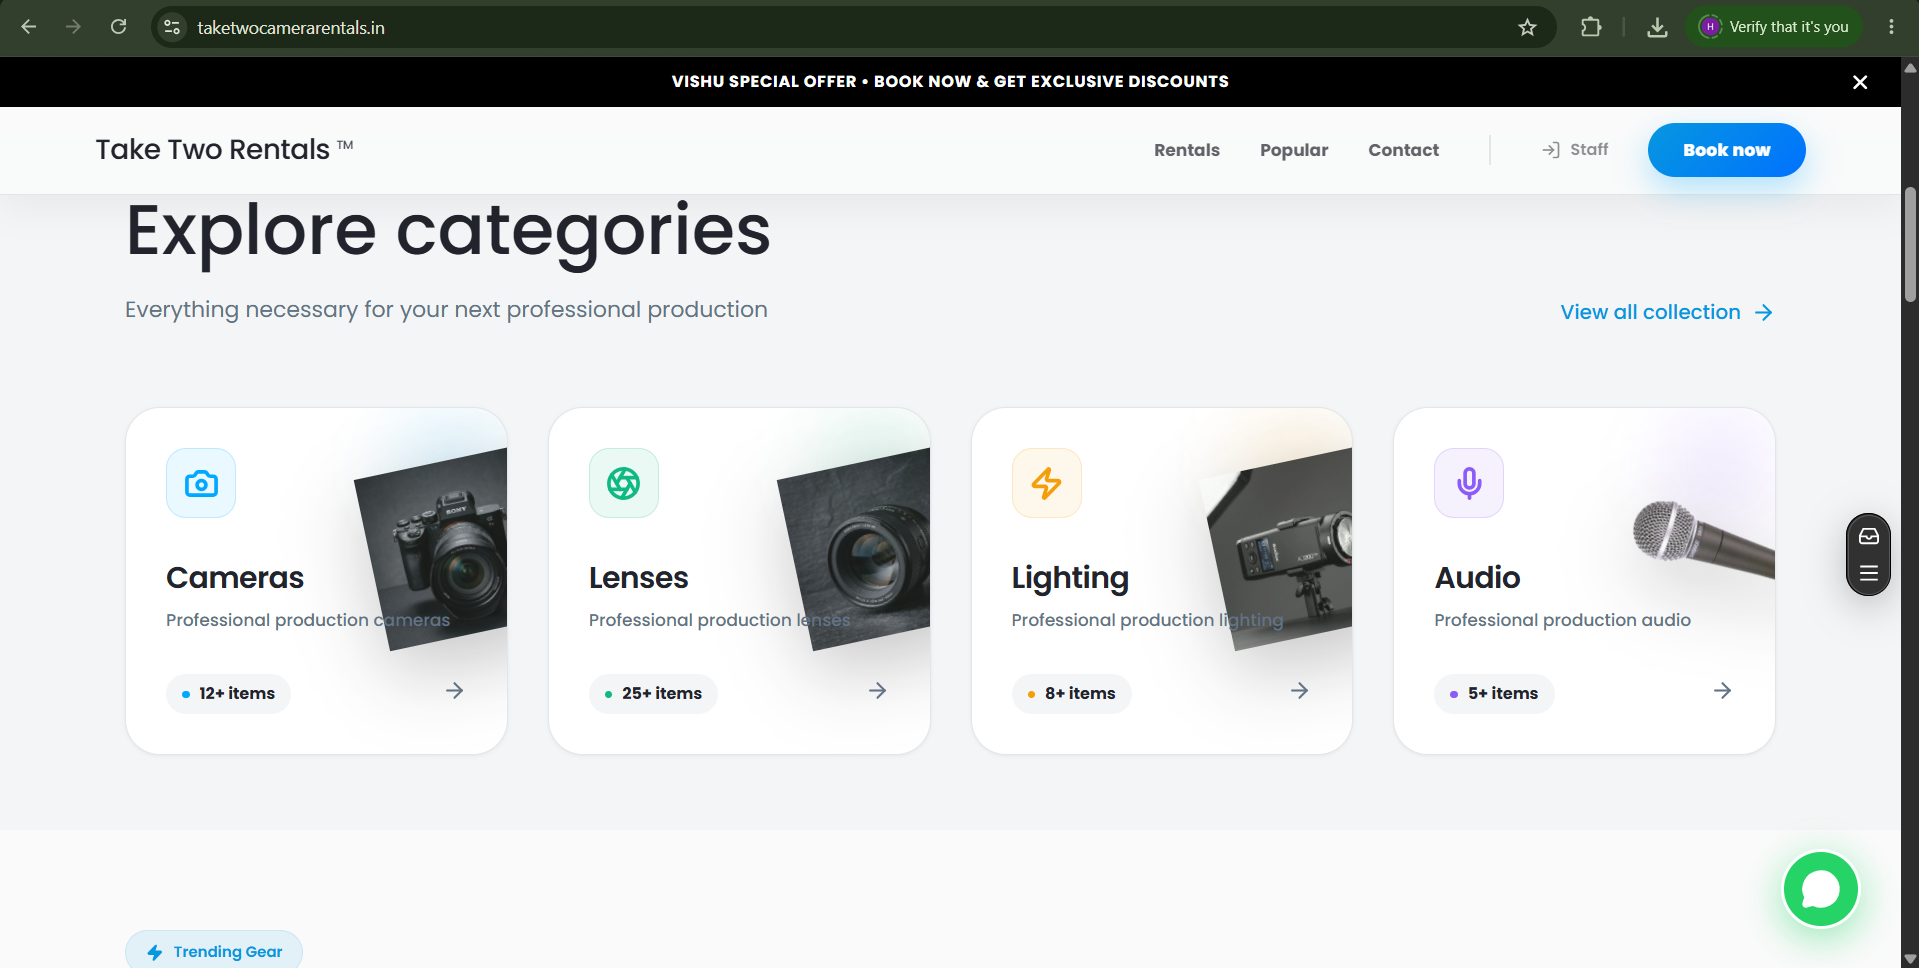1919x968 pixels.
Task: Click the Take Two Rentals logo text
Action: coord(224,149)
